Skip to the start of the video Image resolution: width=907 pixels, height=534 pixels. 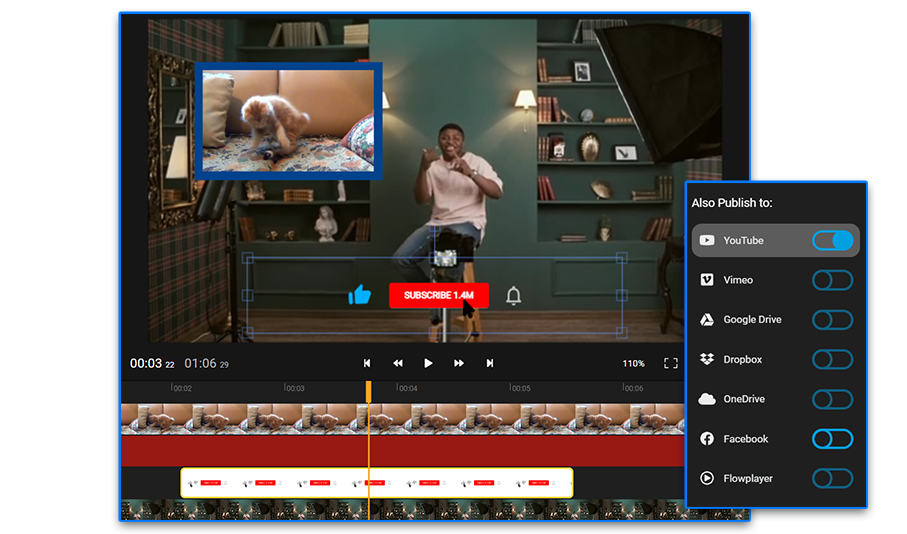pyautogui.click(x=367, y=363)
